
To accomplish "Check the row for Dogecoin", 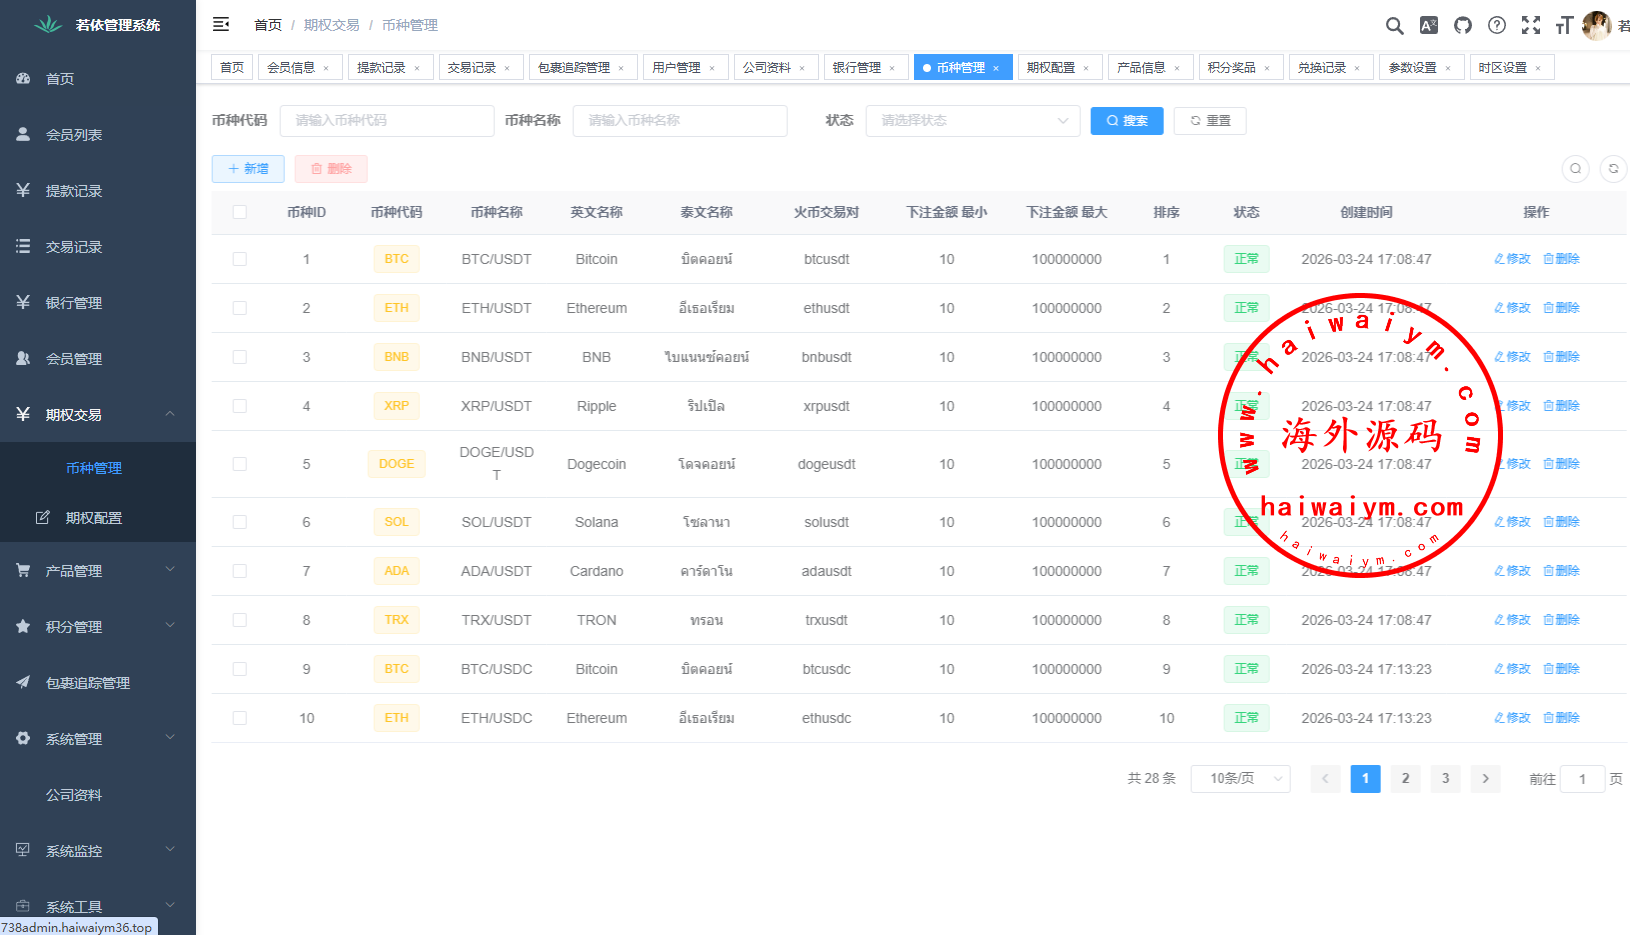I will click(x=240, y=464).
